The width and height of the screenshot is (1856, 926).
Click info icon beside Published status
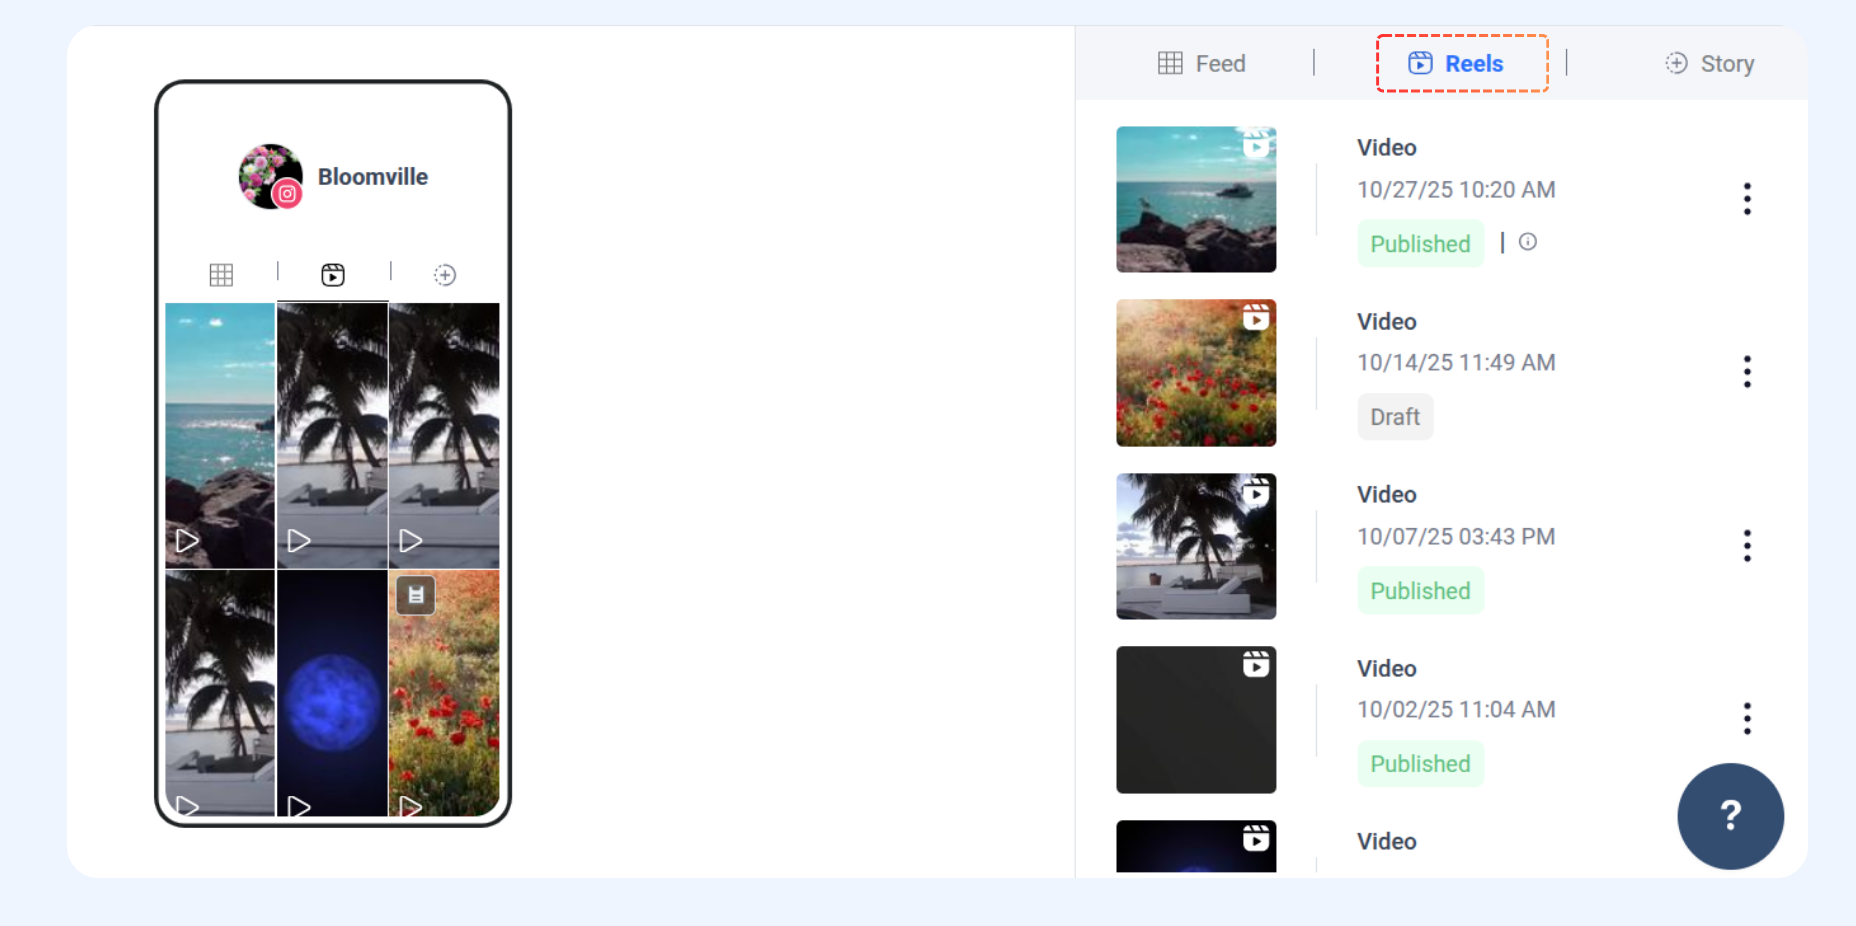tap(1528, 242)
